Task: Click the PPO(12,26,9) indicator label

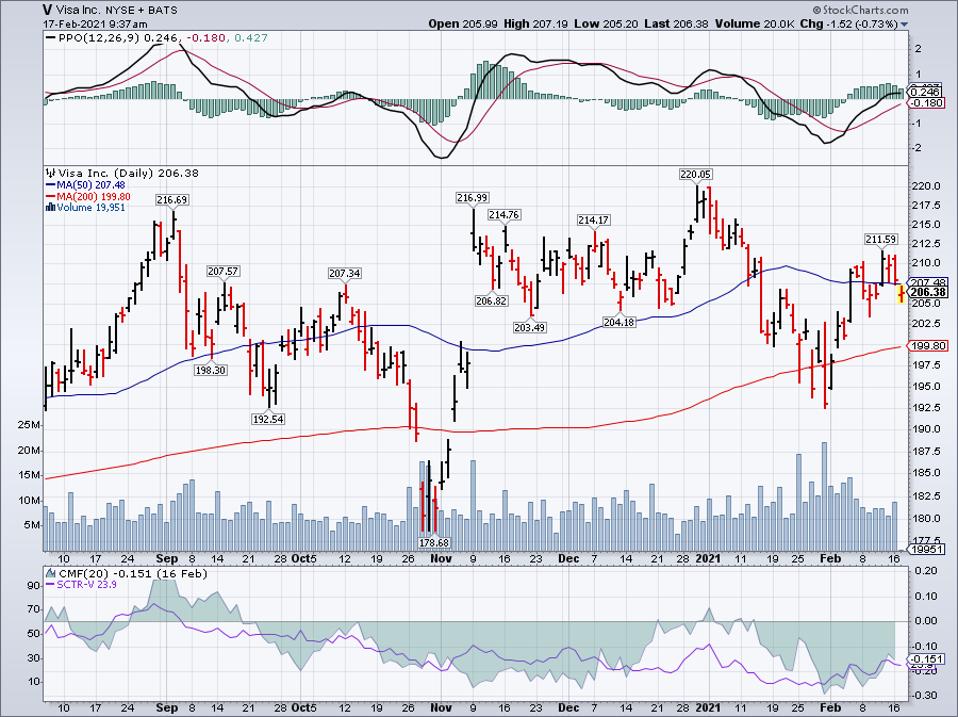Action: pos(99,38)
